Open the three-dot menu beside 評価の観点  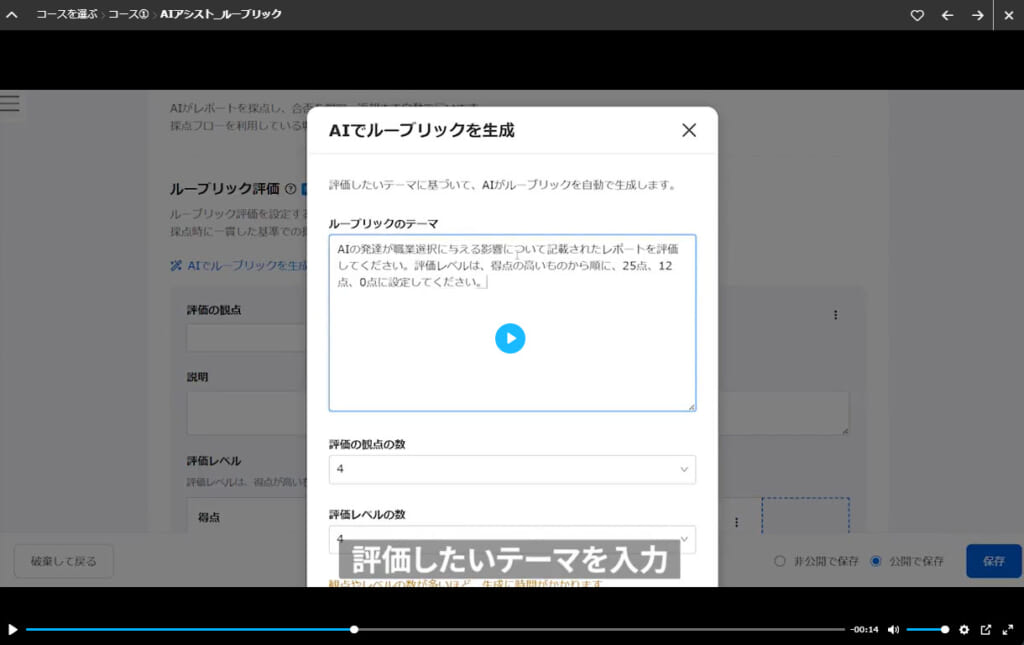click(x=835, y=315)
